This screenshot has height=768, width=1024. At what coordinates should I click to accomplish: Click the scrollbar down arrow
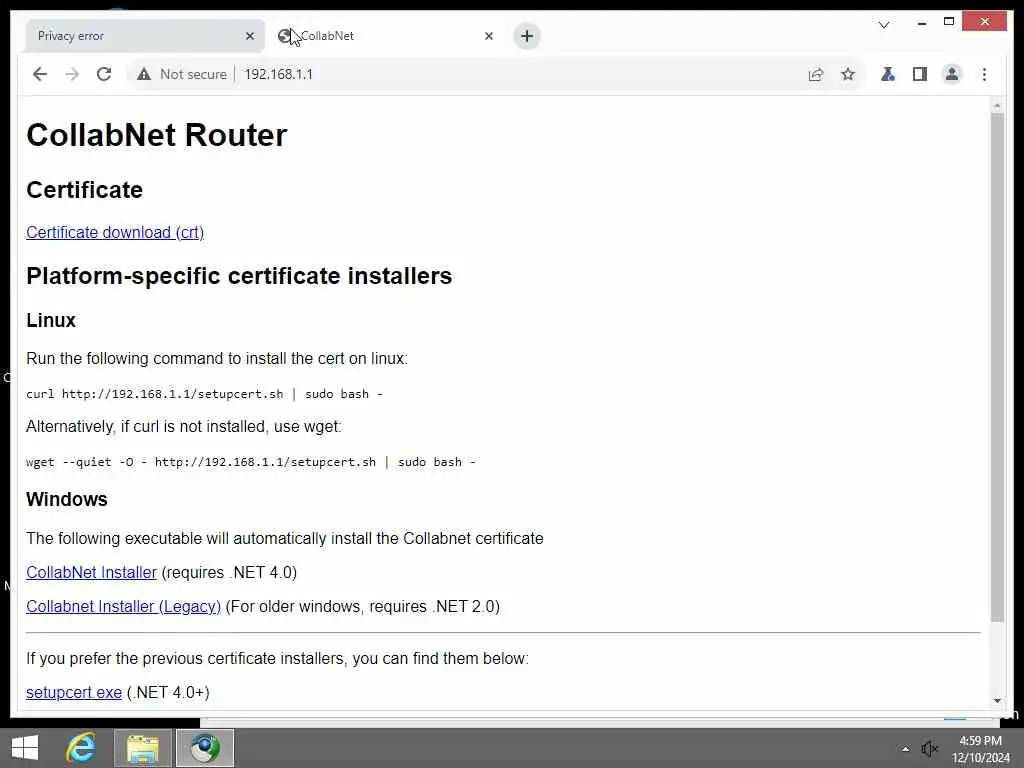pos(997,701)
